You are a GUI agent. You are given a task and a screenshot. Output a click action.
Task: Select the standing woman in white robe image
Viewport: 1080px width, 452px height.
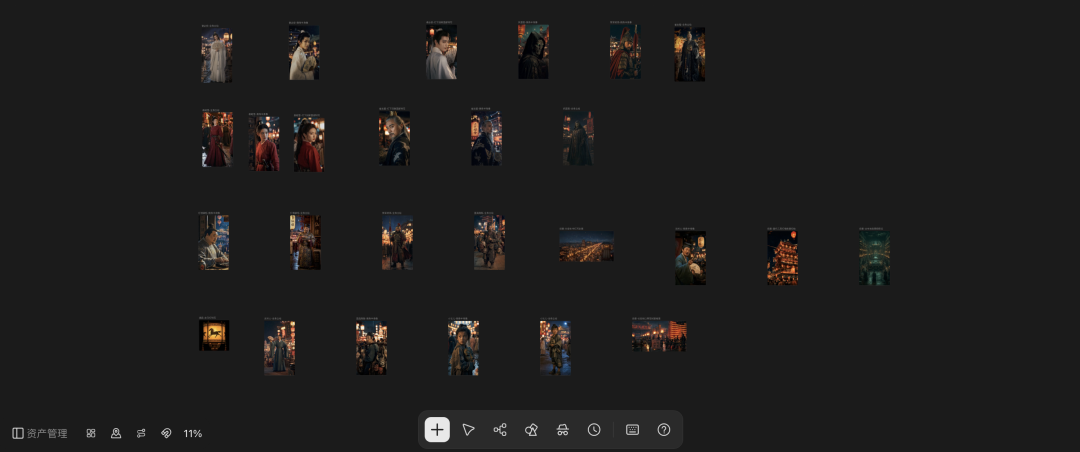(216, 56)
